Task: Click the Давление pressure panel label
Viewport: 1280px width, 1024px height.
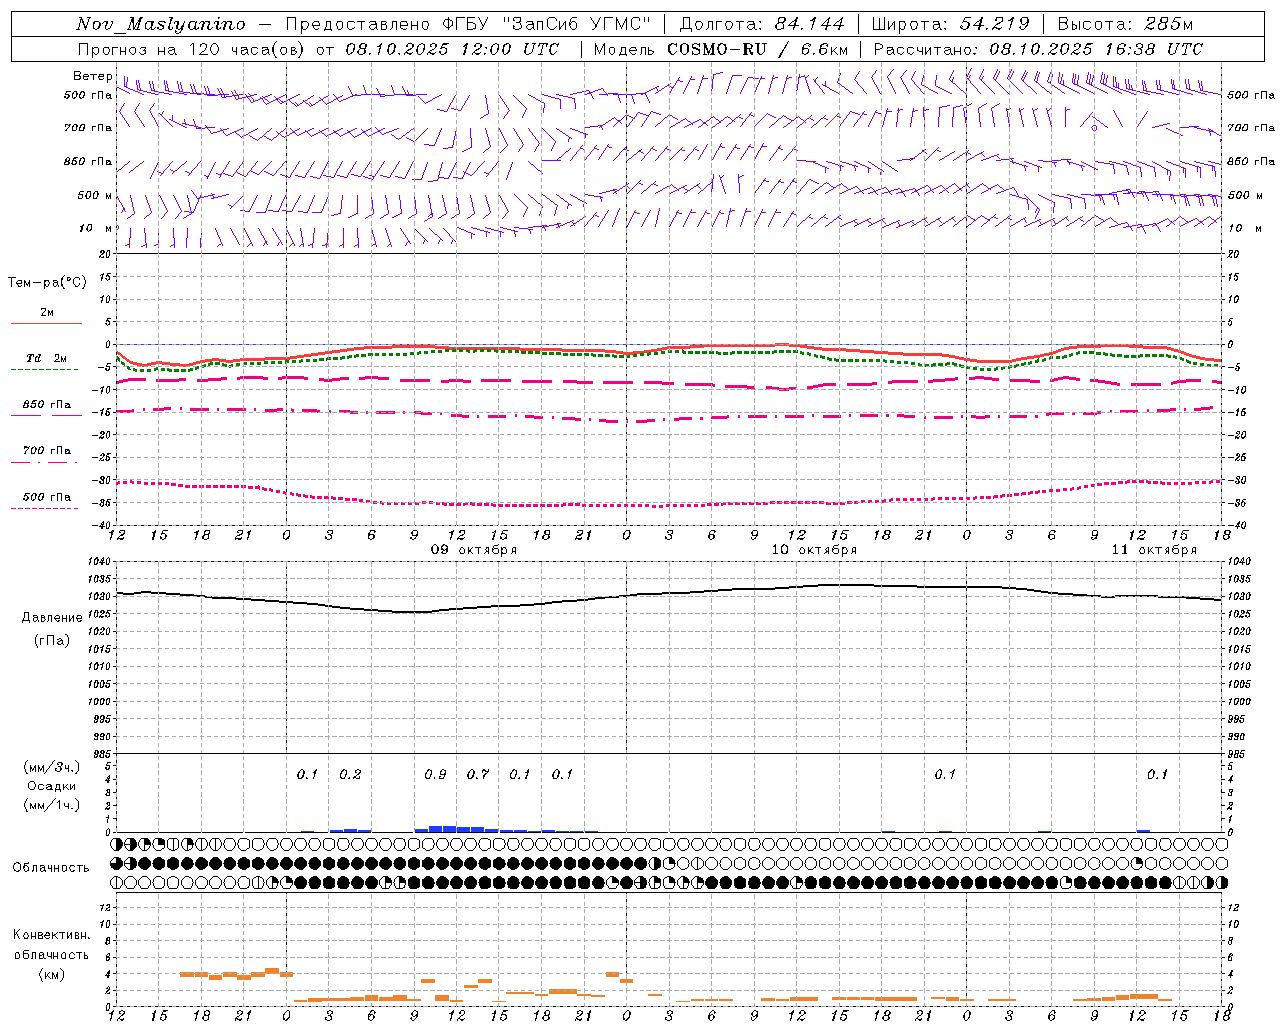Action: [52, 618]
